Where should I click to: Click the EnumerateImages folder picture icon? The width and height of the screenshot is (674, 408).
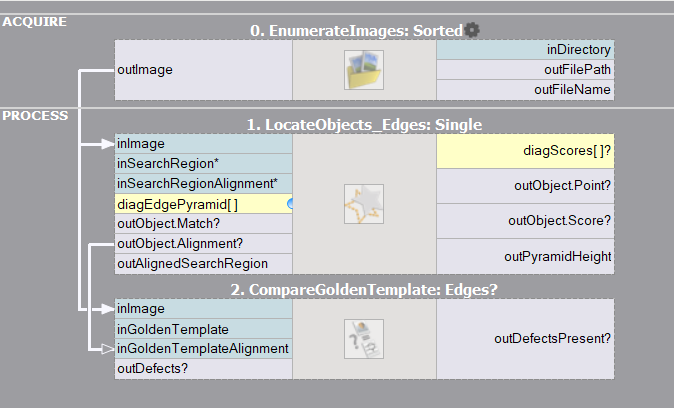point(363,70)
